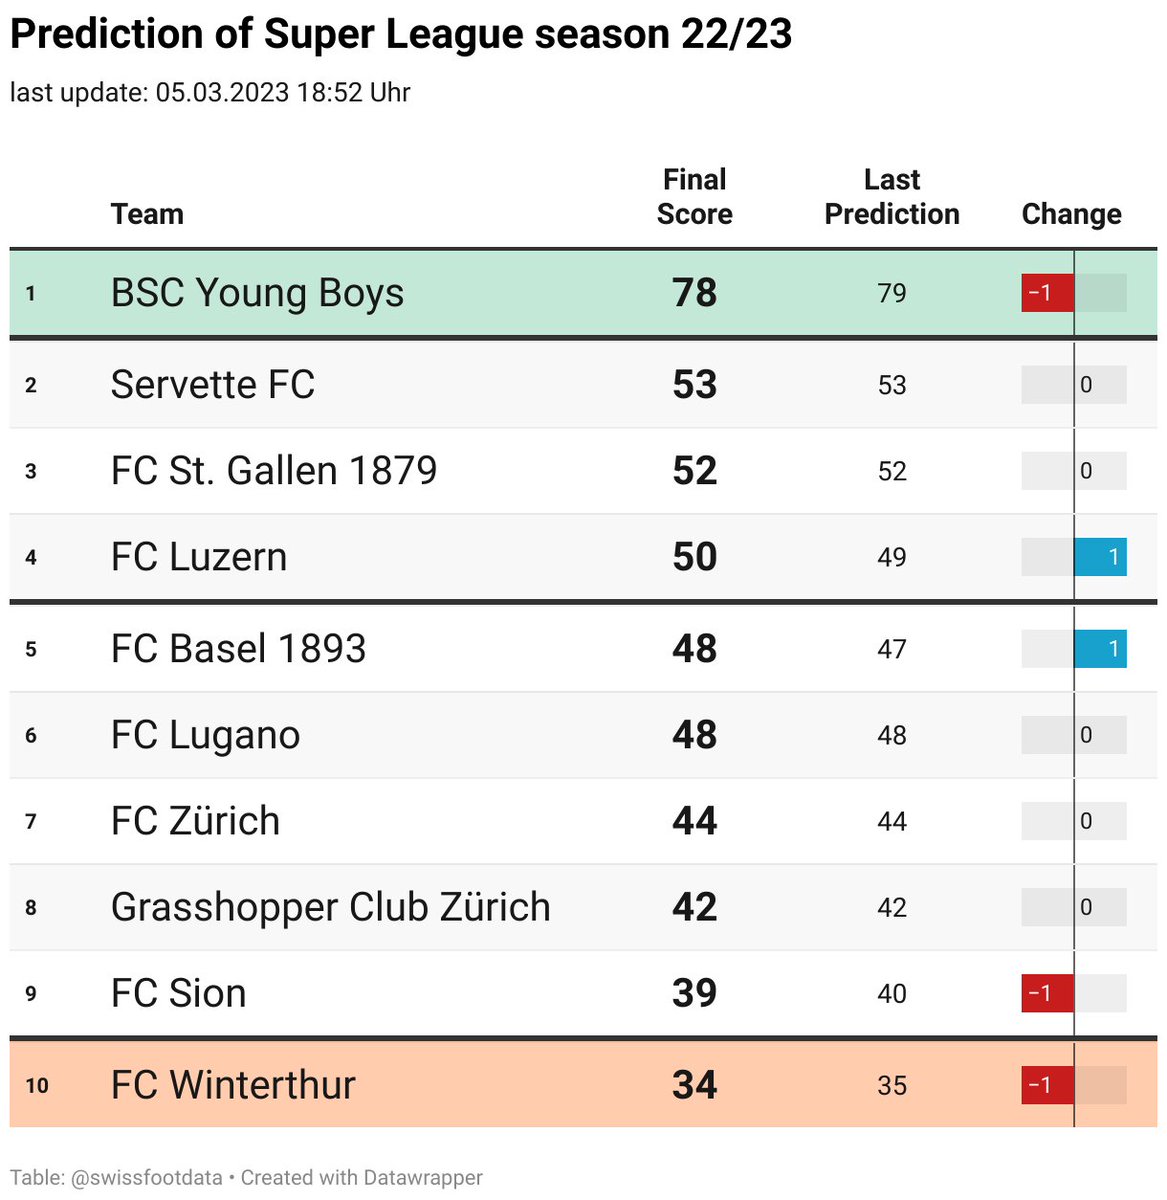
Task: Click the red -1 bar for FC Sion
Action: tap(1047, 993)
